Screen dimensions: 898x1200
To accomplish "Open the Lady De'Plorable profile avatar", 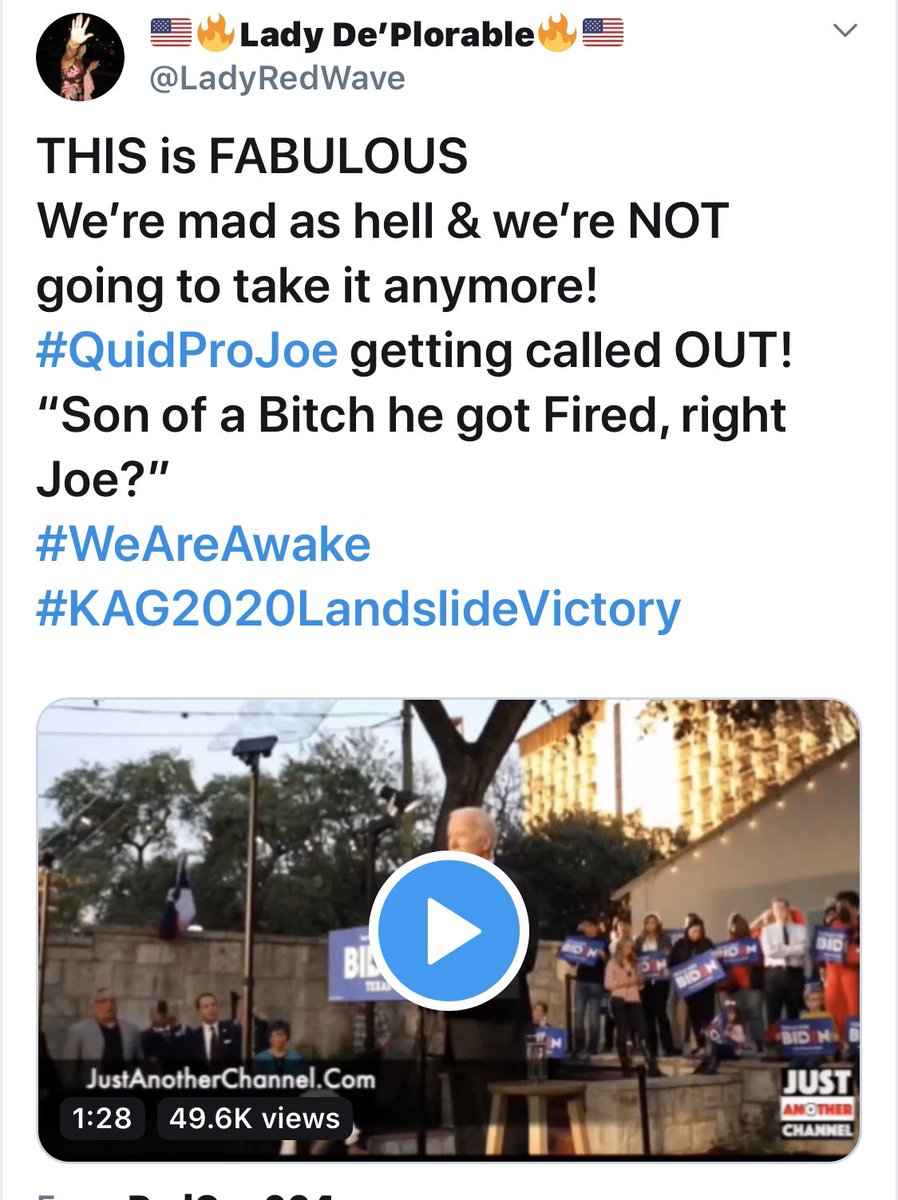I will click(x=80, y=57).
